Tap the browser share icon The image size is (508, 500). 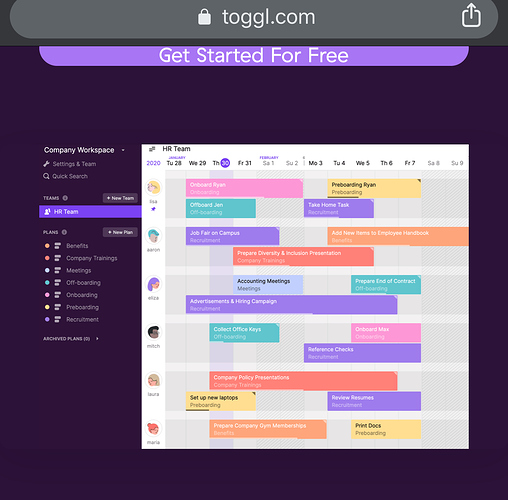click(471, 15)
